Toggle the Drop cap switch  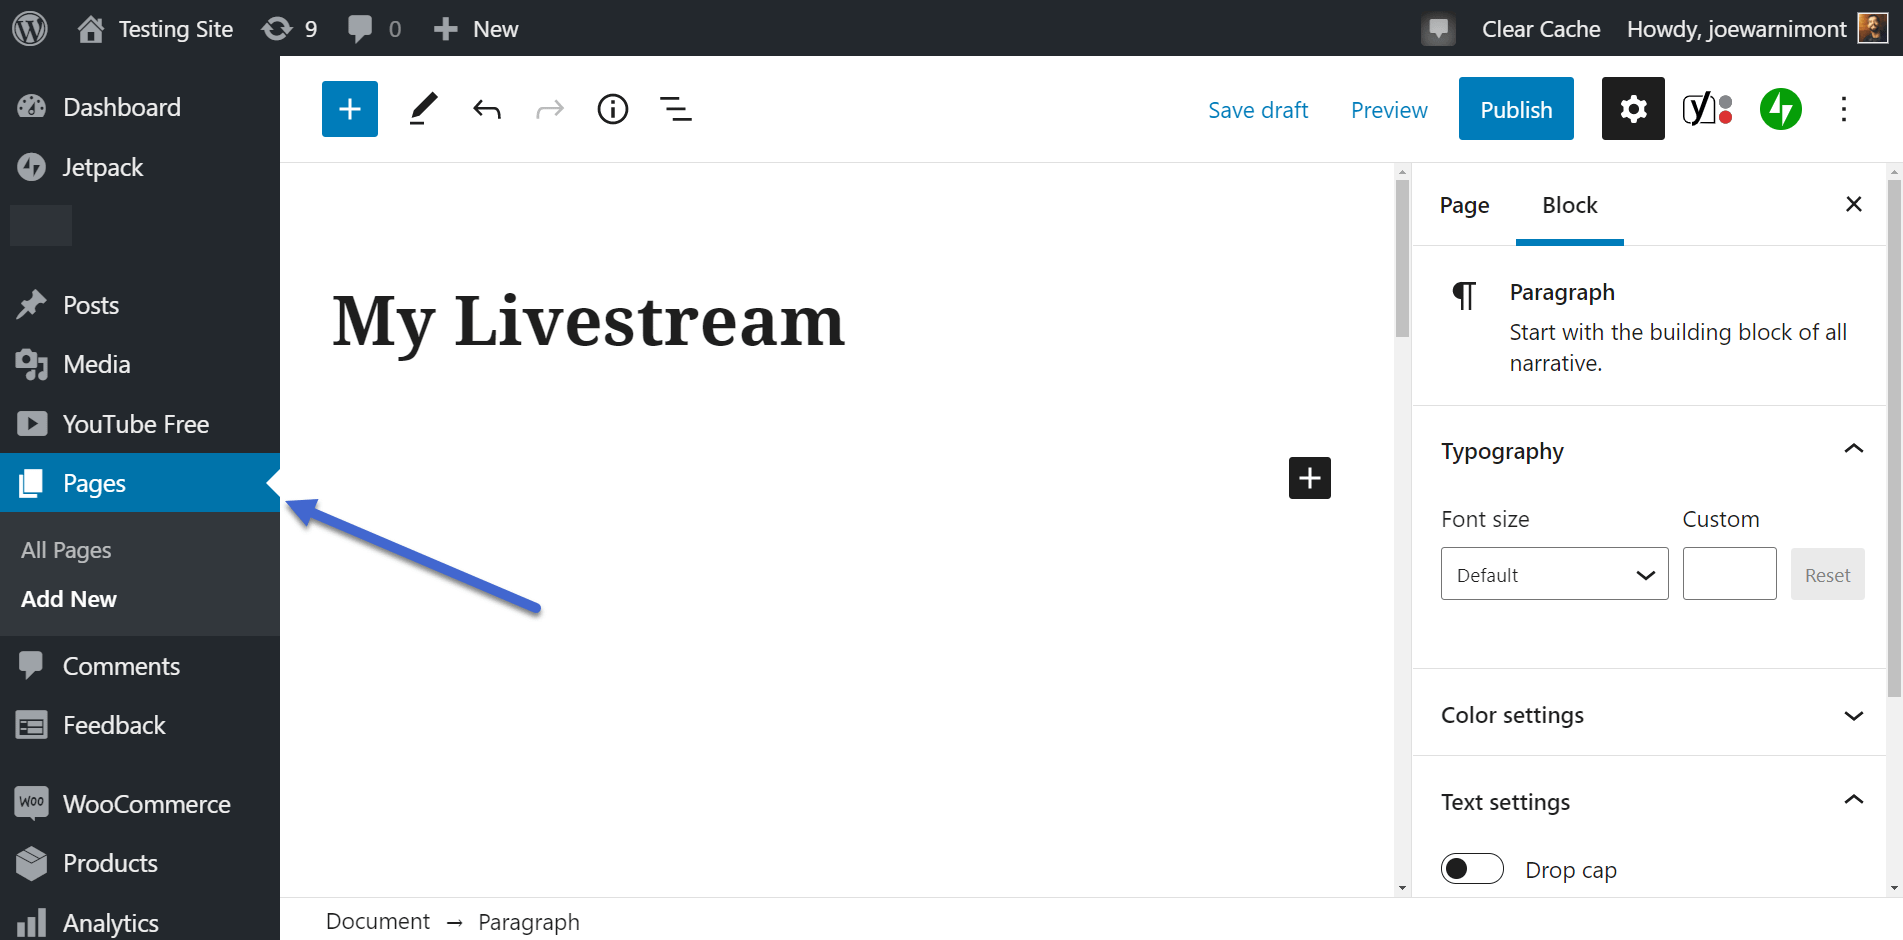click(x=1472, y=869)
